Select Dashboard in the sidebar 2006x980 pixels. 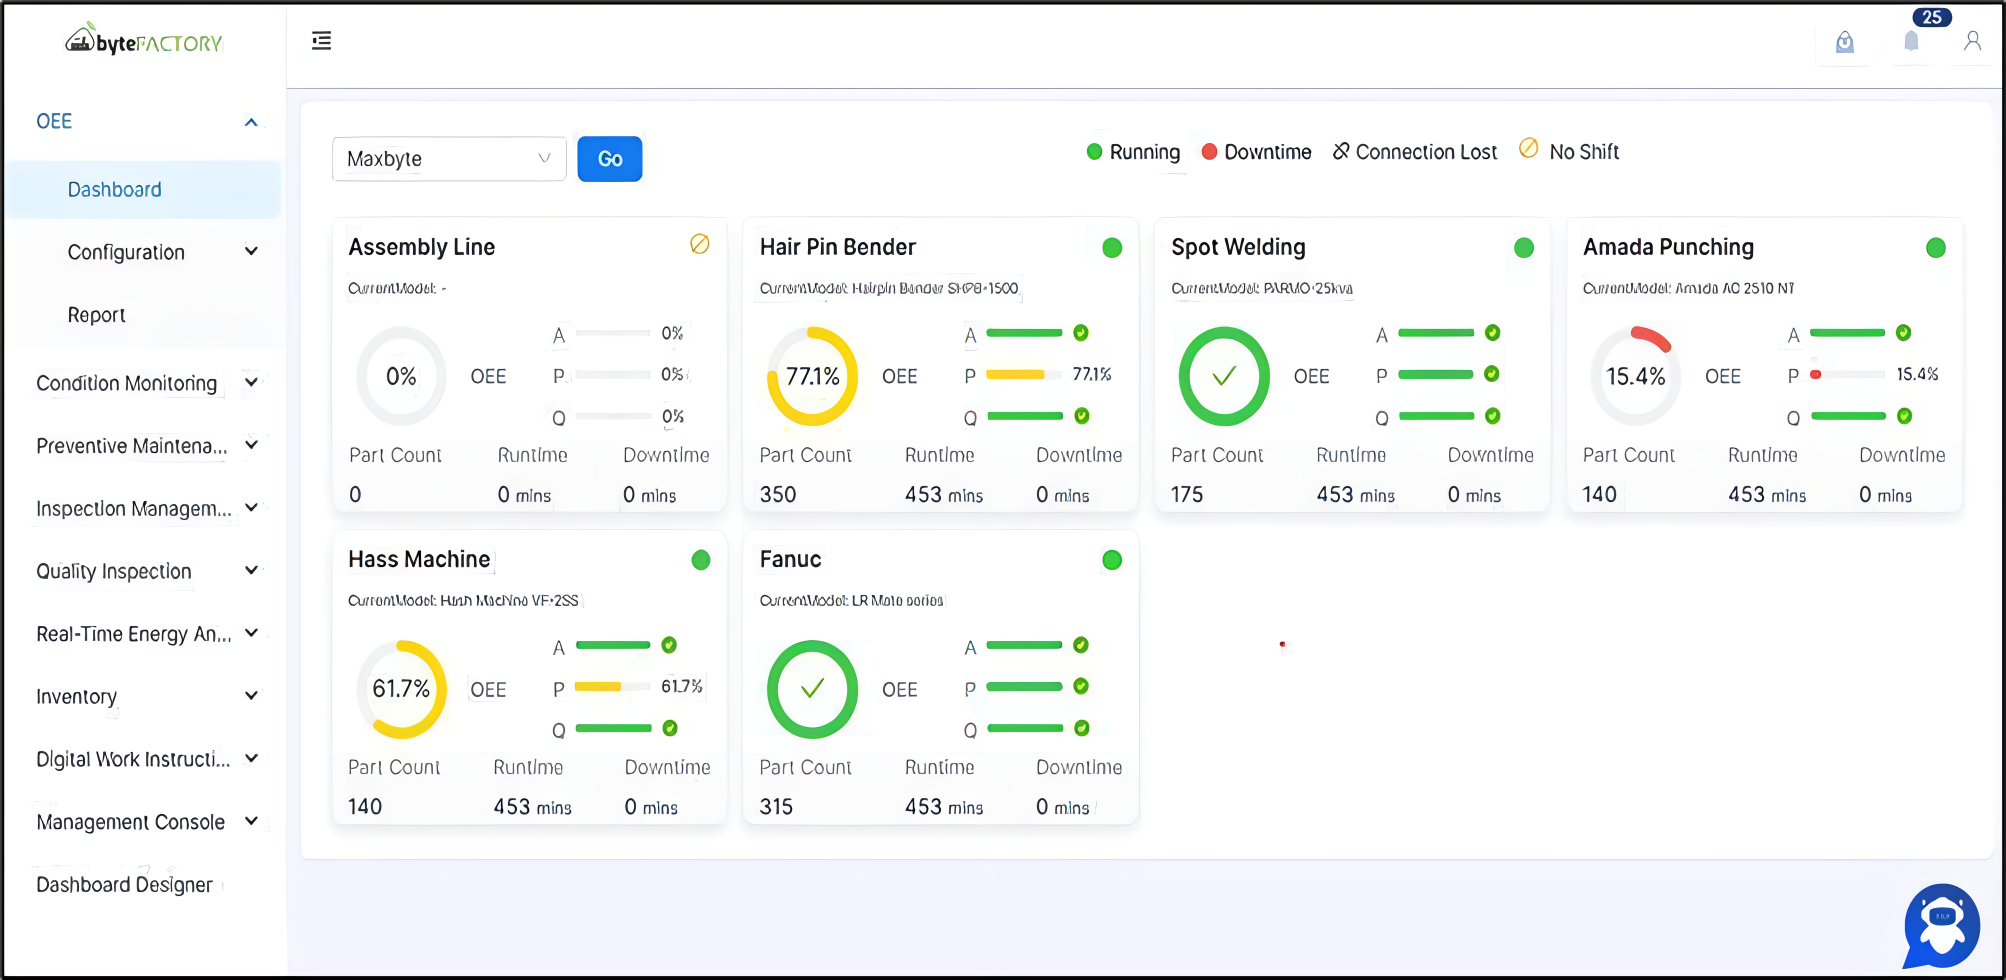(x=143, y=190)
